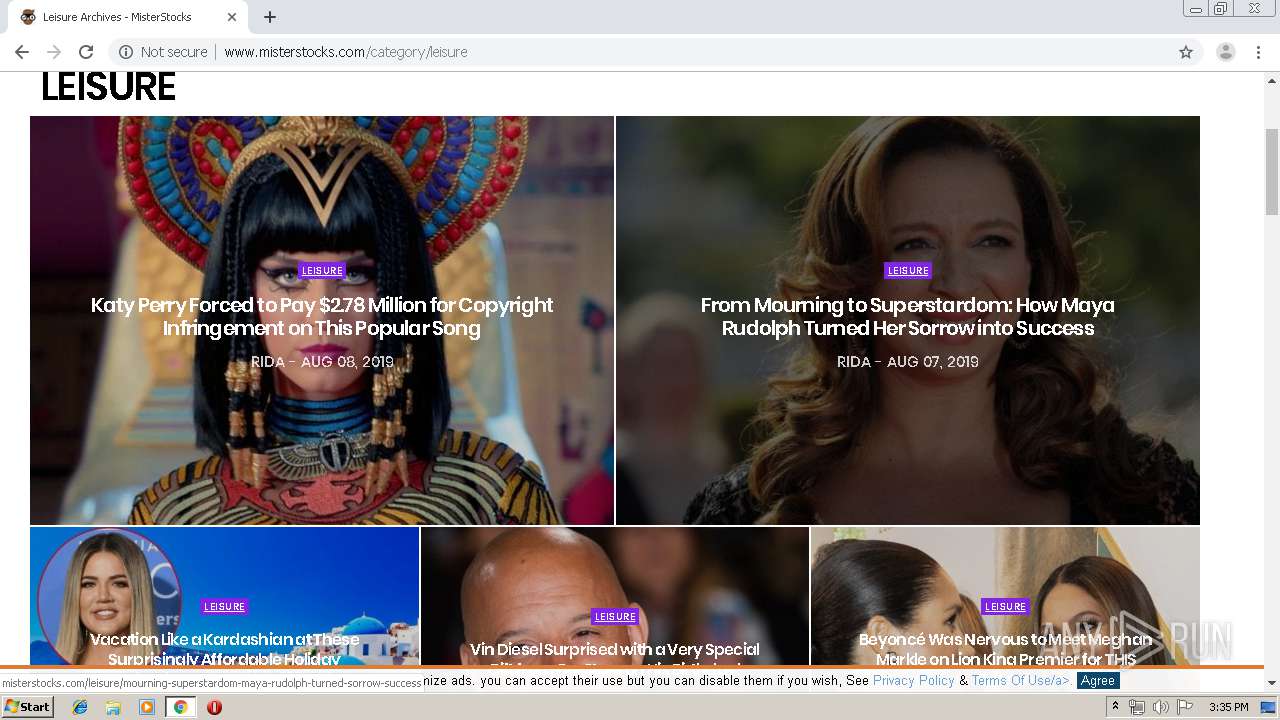Open the network tray icon
The image size is (1280, 720).
coord(1137,707)
